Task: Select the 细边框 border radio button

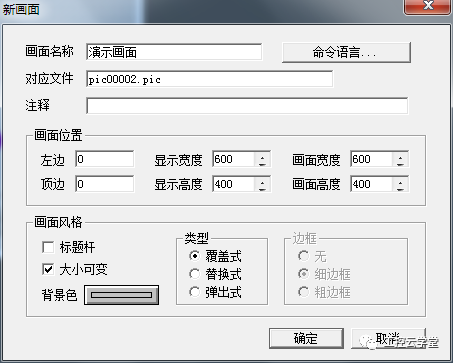Action: pyautogui.click(x=303, y=274)
